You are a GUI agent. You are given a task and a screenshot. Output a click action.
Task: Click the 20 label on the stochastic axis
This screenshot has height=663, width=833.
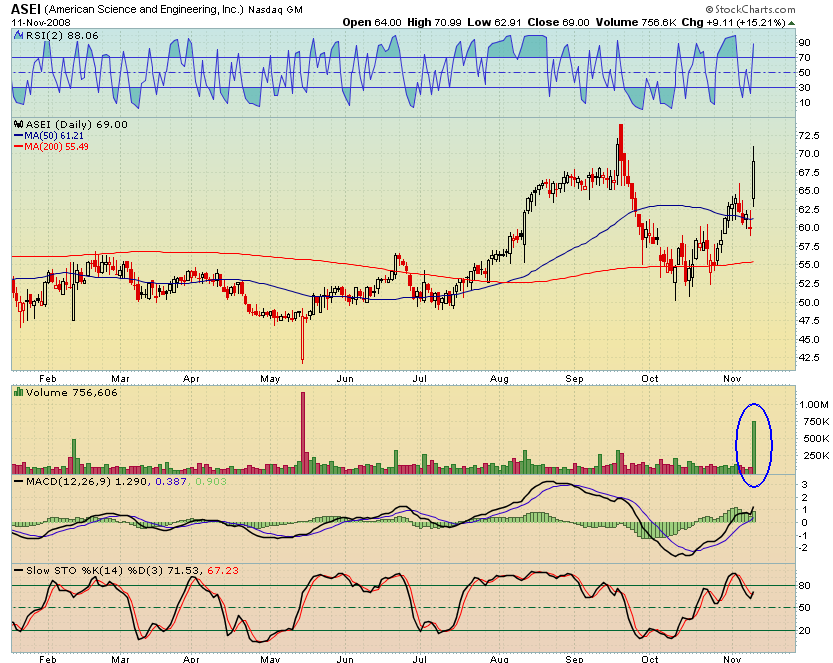[805, 631]
